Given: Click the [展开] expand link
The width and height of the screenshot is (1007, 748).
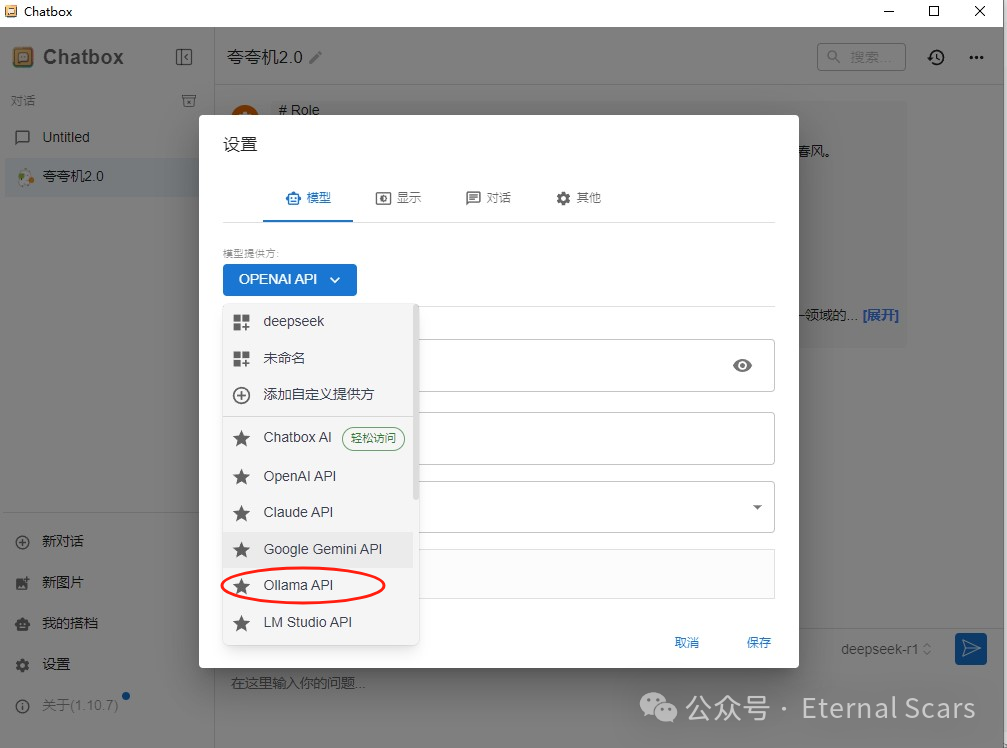Looking at the screenshot, I should pyautogui.click(x=880, y=315).
